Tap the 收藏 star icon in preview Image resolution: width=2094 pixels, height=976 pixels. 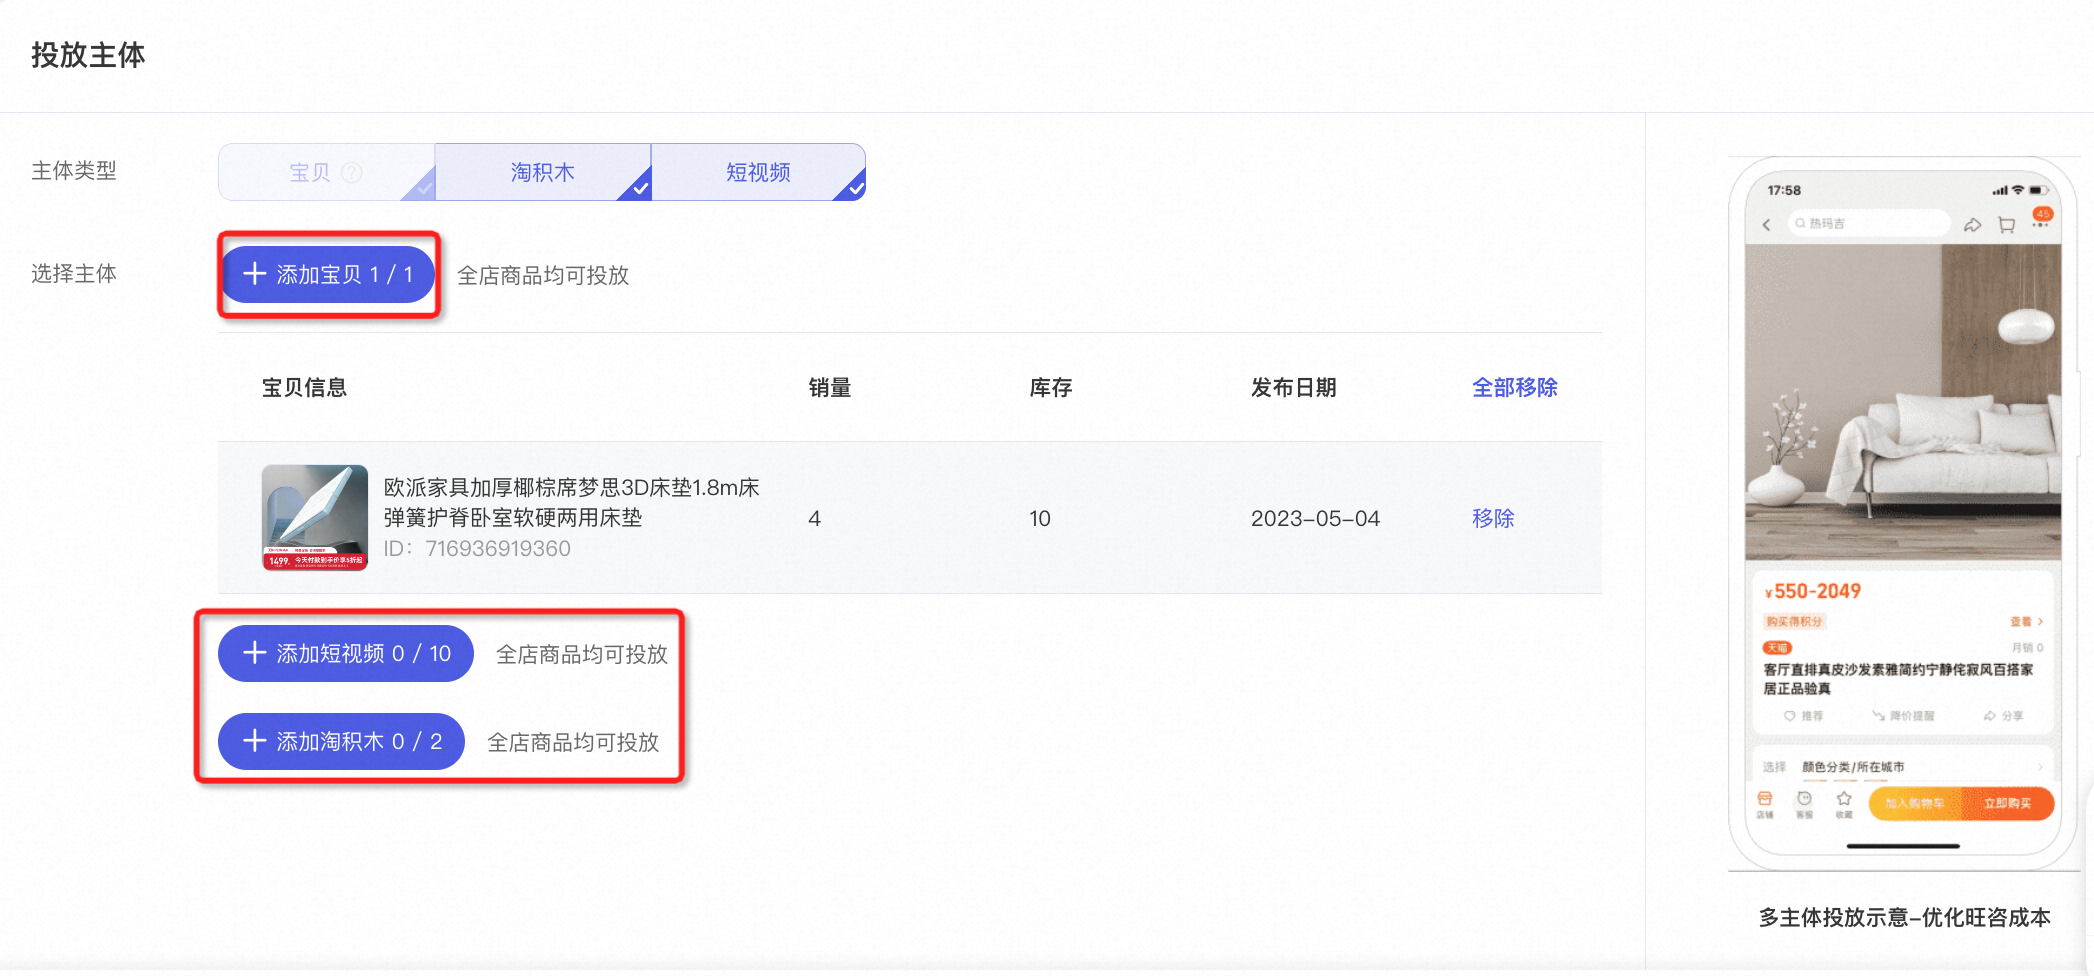click(1844, 803)
